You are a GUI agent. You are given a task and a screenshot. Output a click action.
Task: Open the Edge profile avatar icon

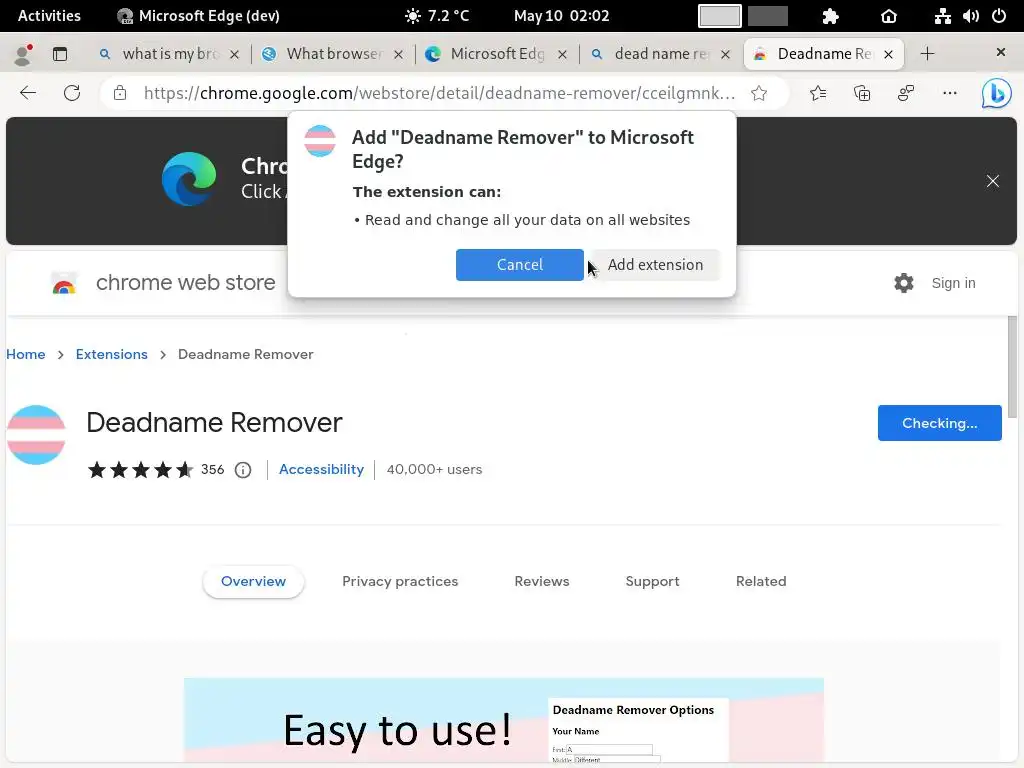click(23, 54)
